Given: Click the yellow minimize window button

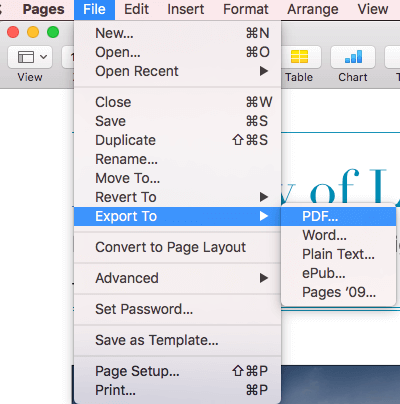Looking at the screenshot, I should [33, 32].
